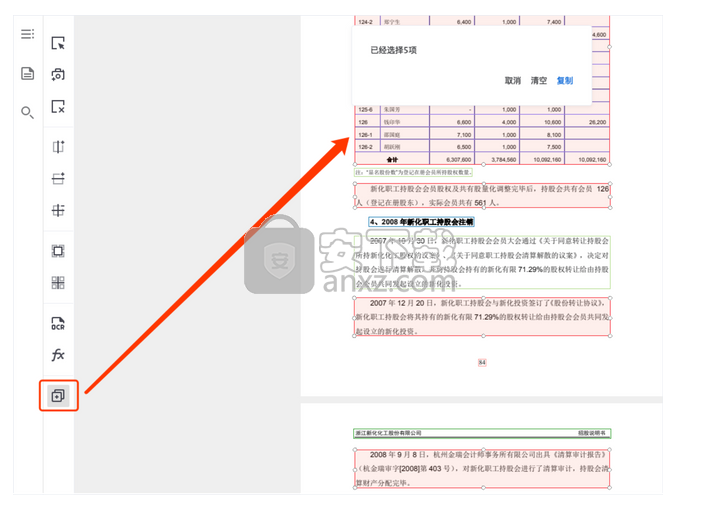Viewport: 705px width, 511px height.
Task: Click row label 126-1 in table
Action: (365, 135)
